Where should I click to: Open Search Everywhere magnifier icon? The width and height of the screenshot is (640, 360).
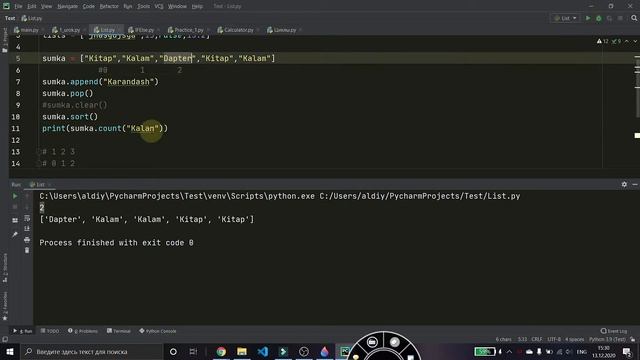634,18
